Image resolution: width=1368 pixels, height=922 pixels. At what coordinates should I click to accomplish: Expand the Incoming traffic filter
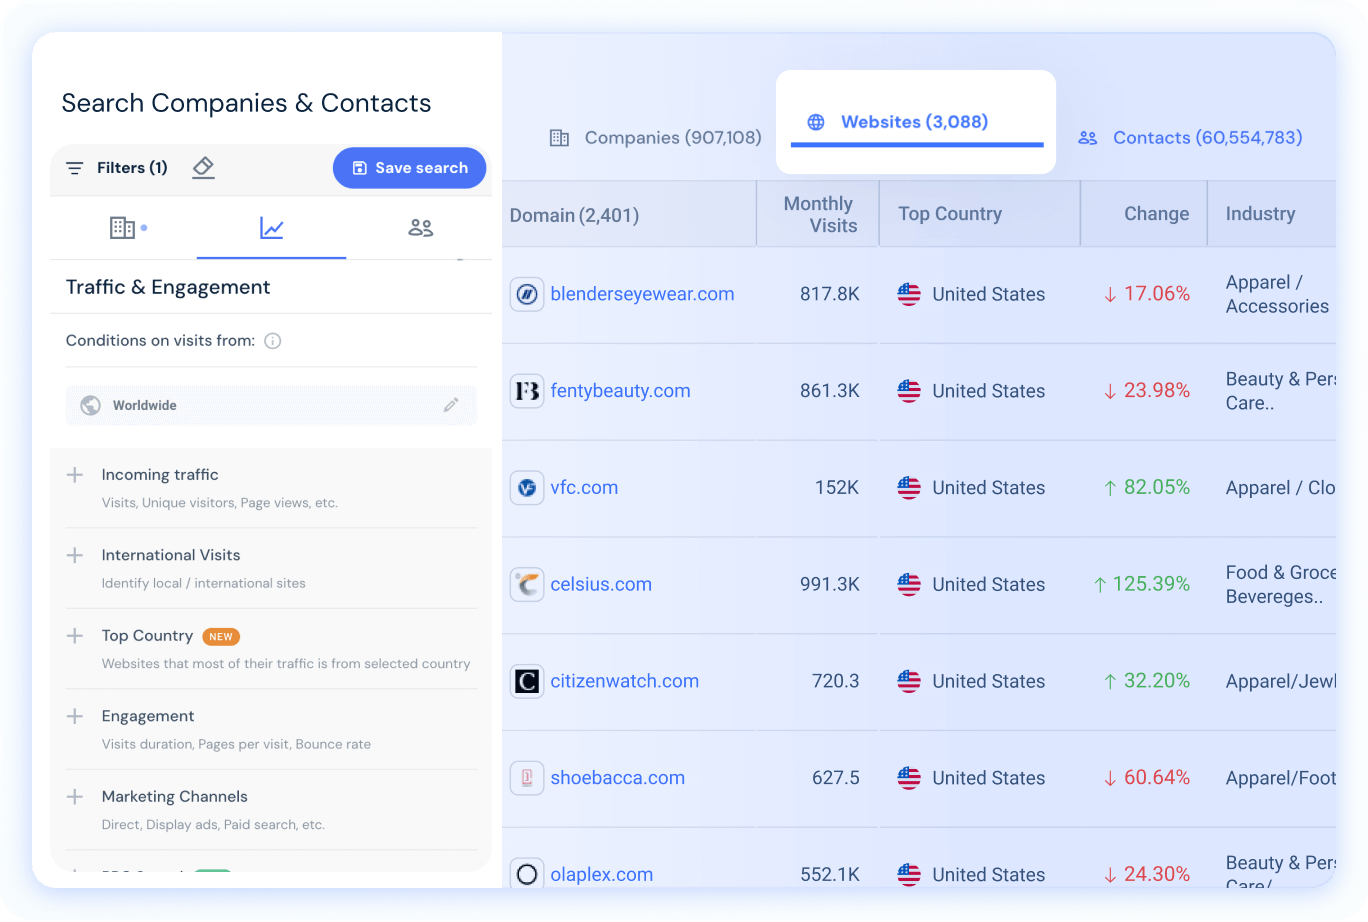click(75, 474)
